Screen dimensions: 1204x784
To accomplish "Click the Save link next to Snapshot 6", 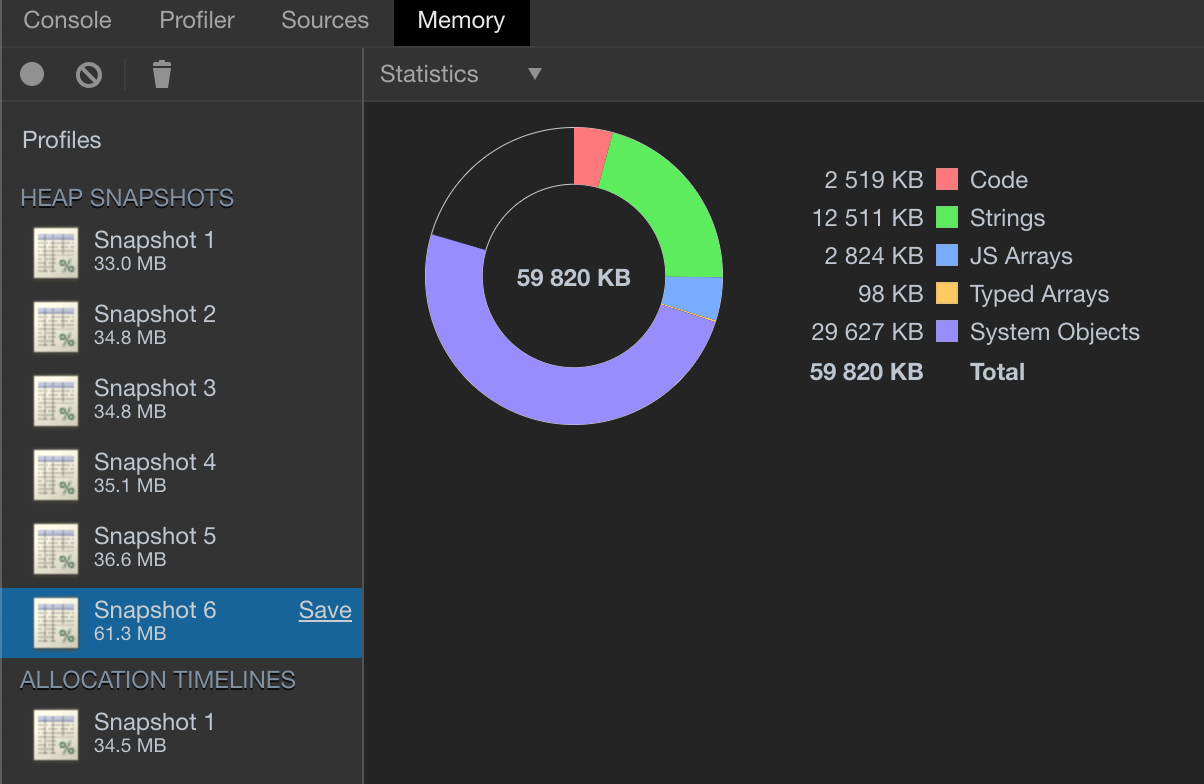I will click(x=324, y=610).
